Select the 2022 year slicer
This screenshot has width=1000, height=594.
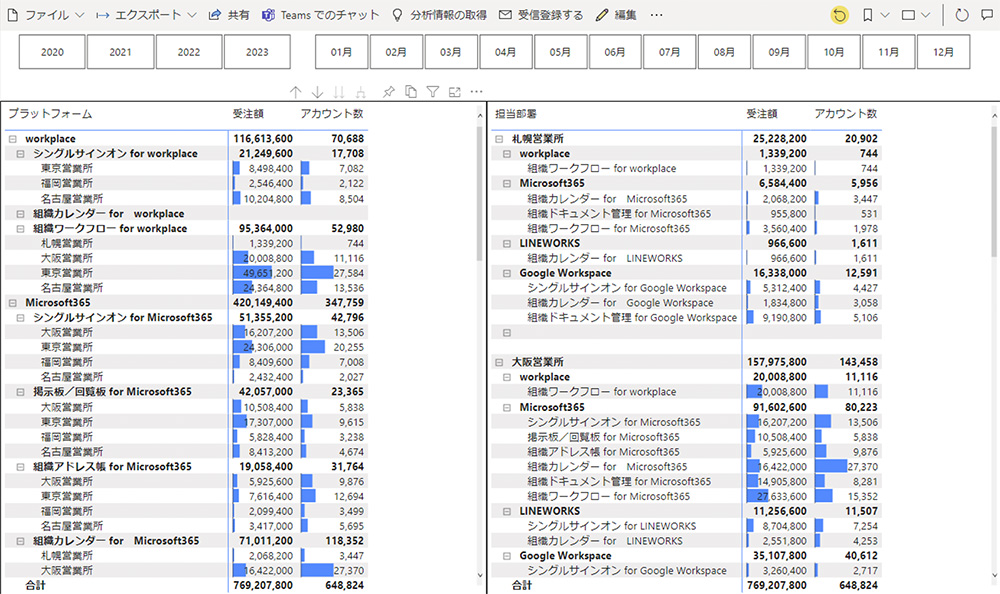[x=189, y=52]
